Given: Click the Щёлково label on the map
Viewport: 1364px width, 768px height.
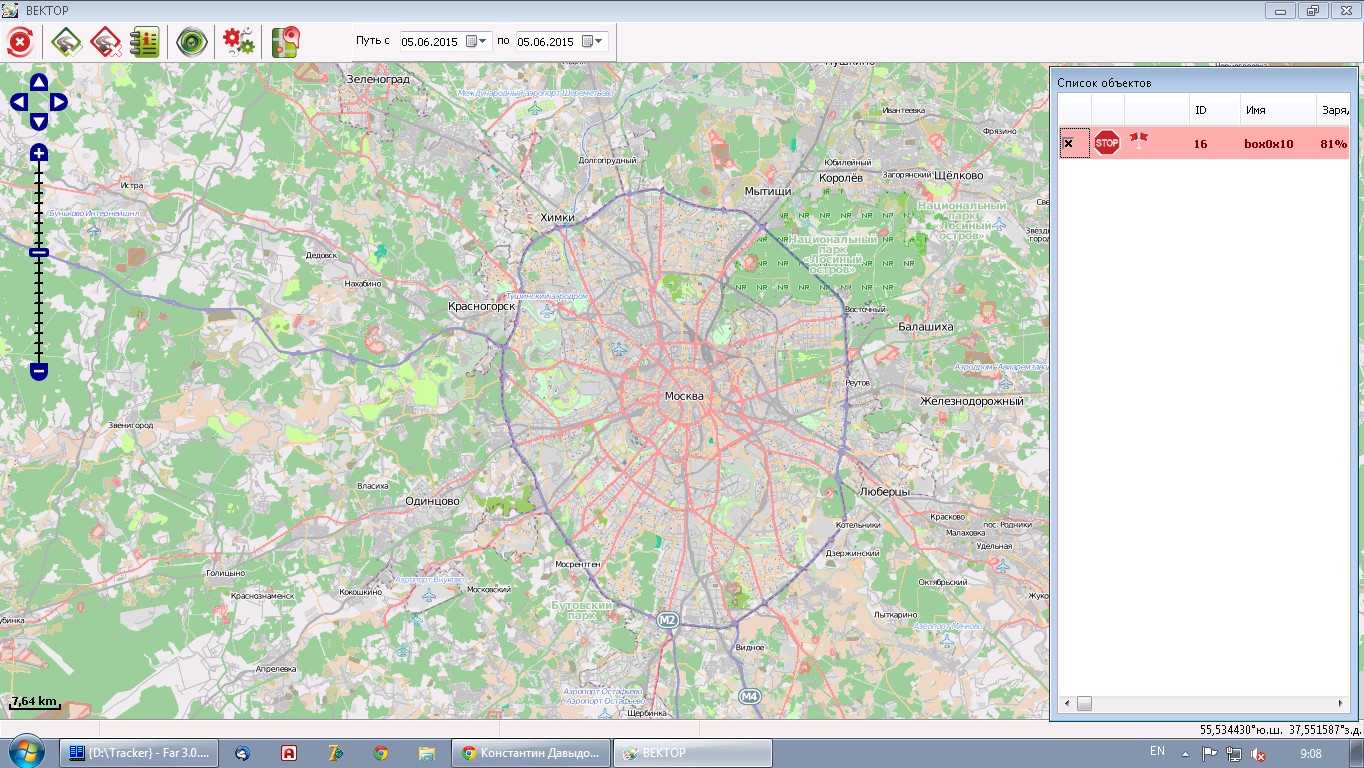Looking at the screenshot, I should pyautogui.click(x=958, y=175).
